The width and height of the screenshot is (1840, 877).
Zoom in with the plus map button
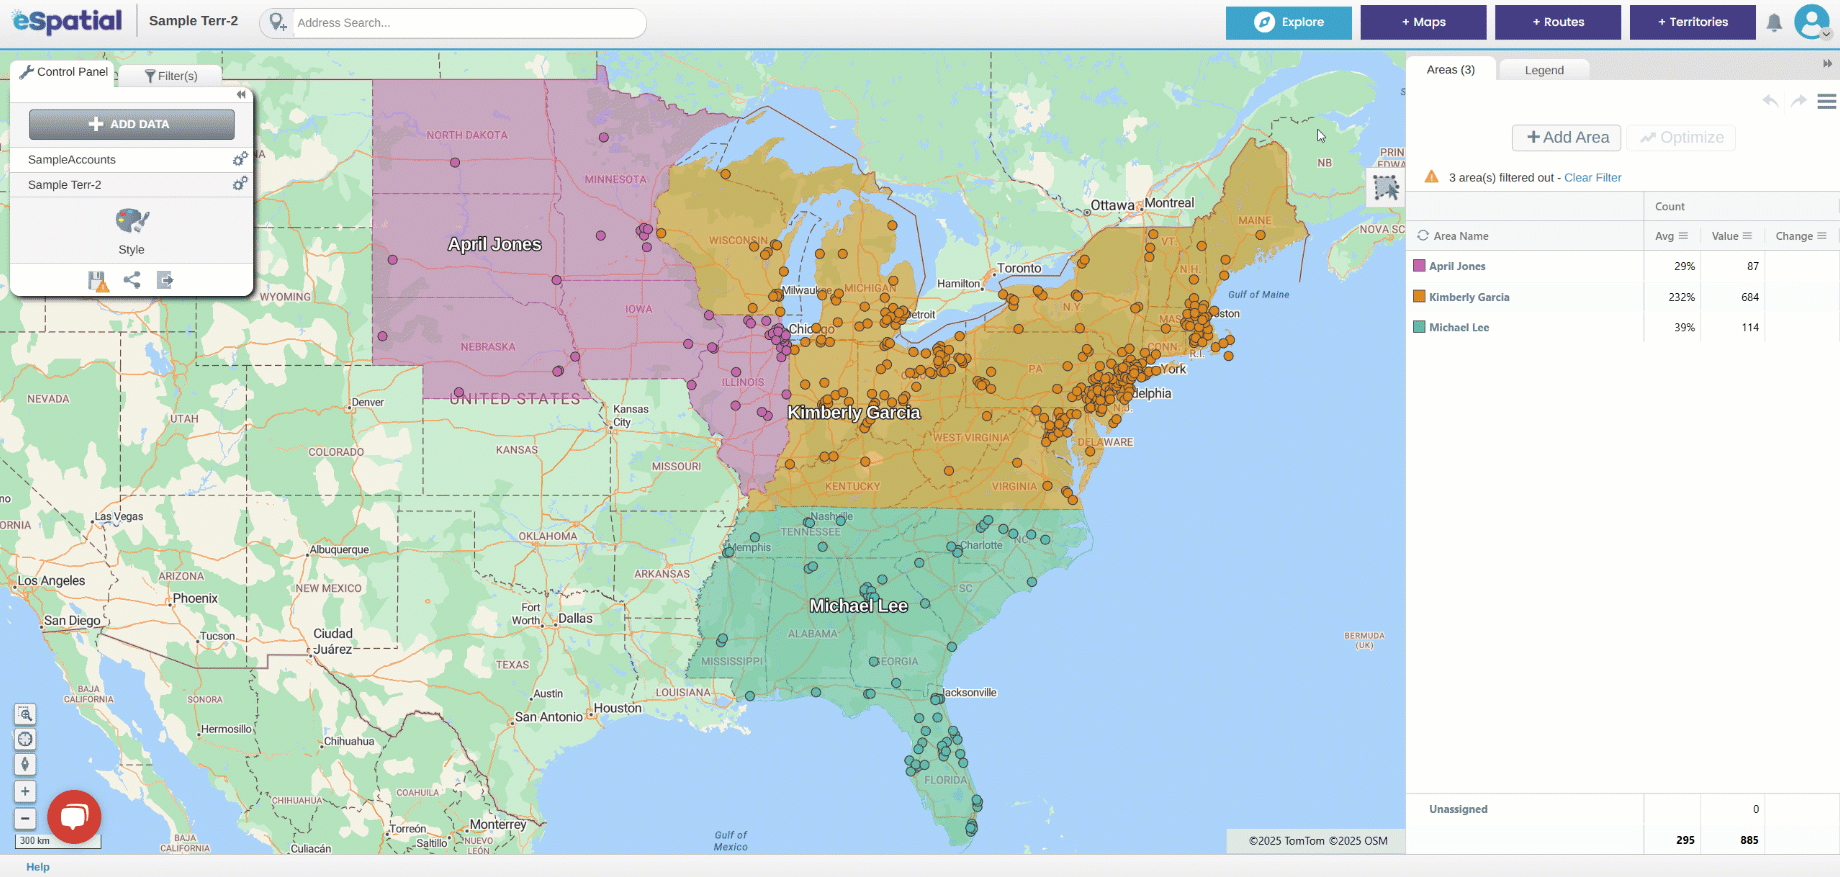click(x=25, y=792)
